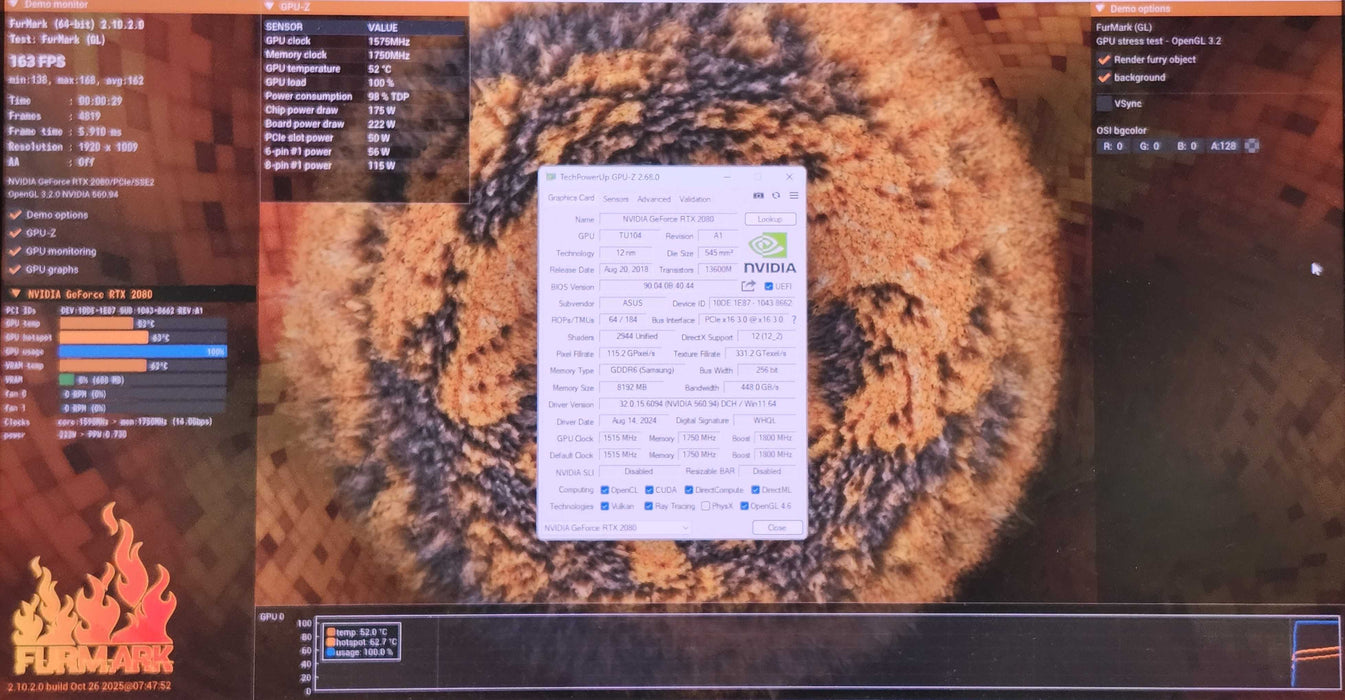
Task: Close the GPU-Z window via X
Action: [791, 177]
